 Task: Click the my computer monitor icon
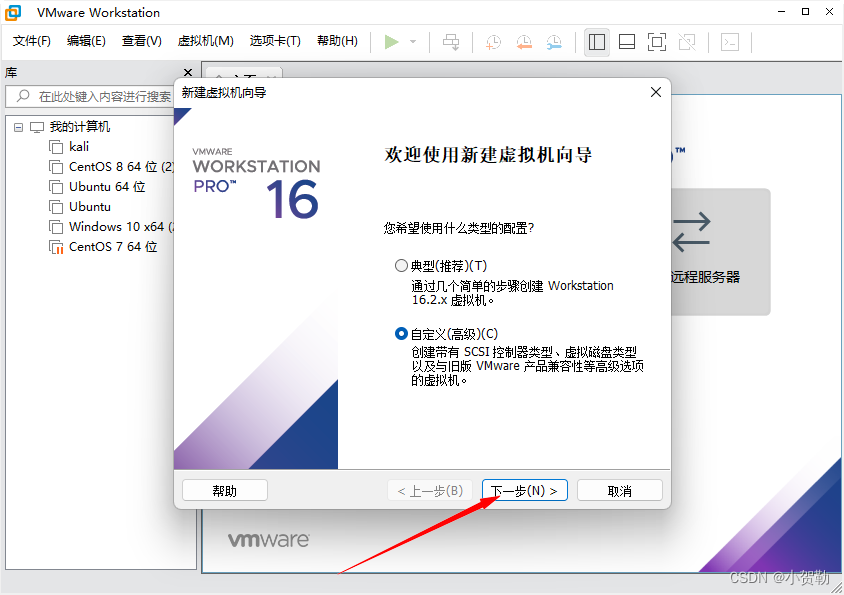37,127
